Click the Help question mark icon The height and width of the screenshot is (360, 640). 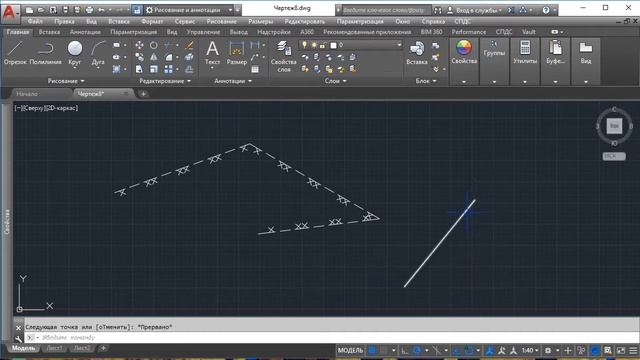coord(546,10)
